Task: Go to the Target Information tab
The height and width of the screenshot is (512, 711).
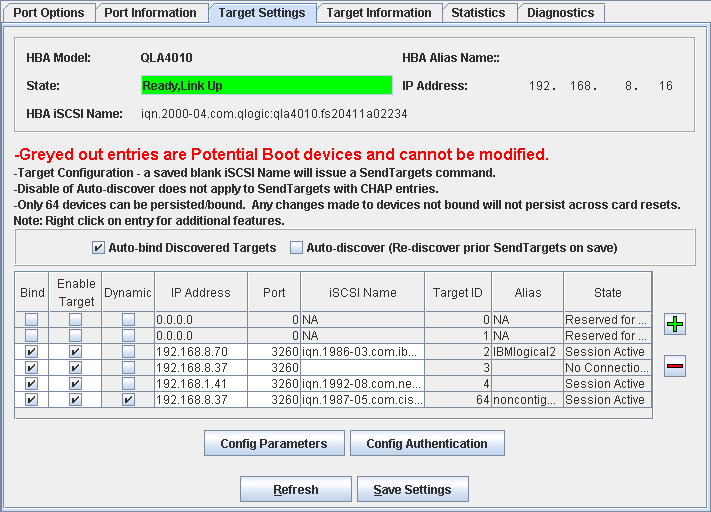Action: [x=379, y=13]
